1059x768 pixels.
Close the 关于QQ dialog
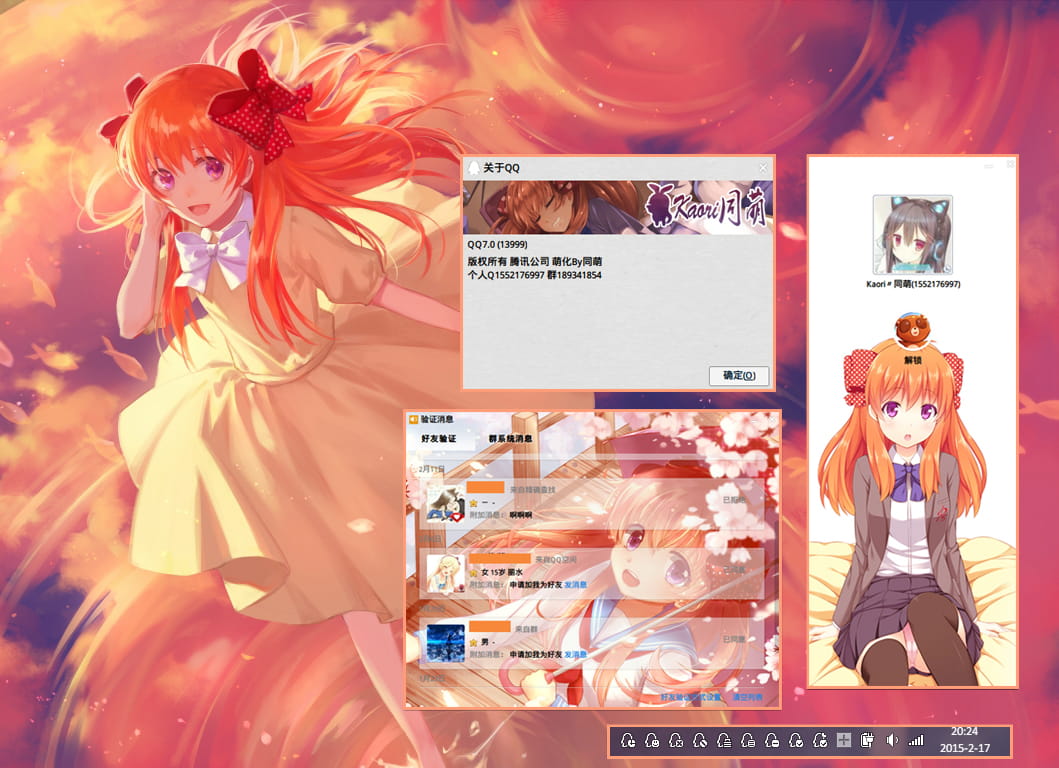[763, 168]
